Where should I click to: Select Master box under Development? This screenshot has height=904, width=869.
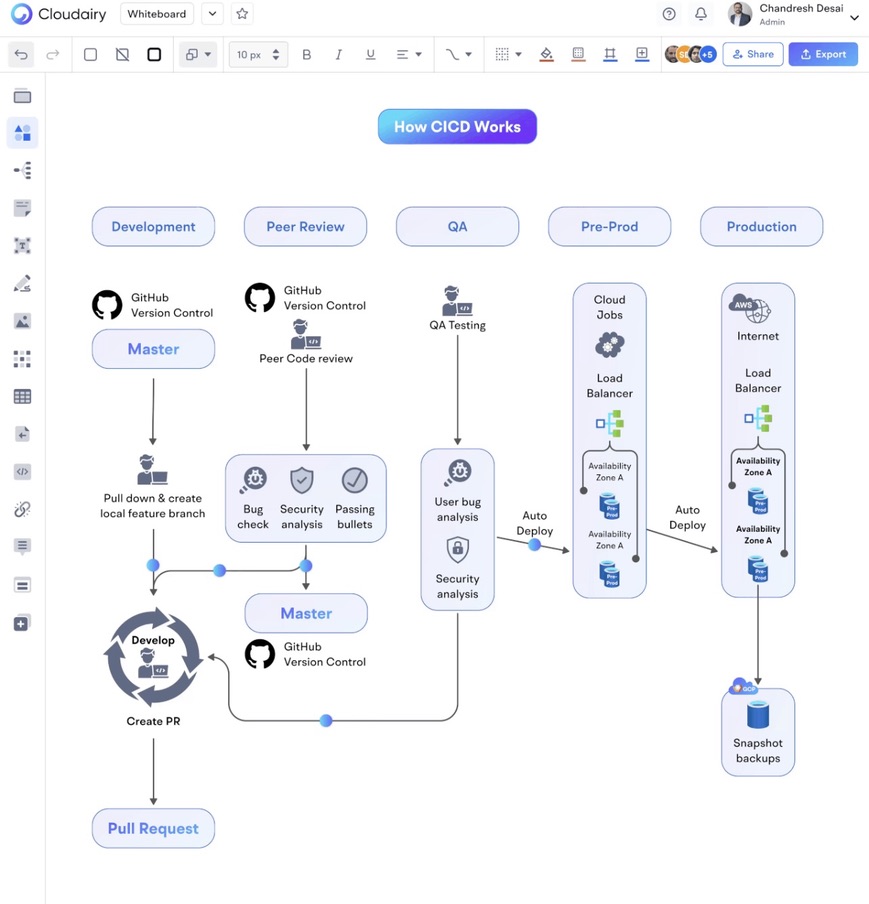[153, 349]
